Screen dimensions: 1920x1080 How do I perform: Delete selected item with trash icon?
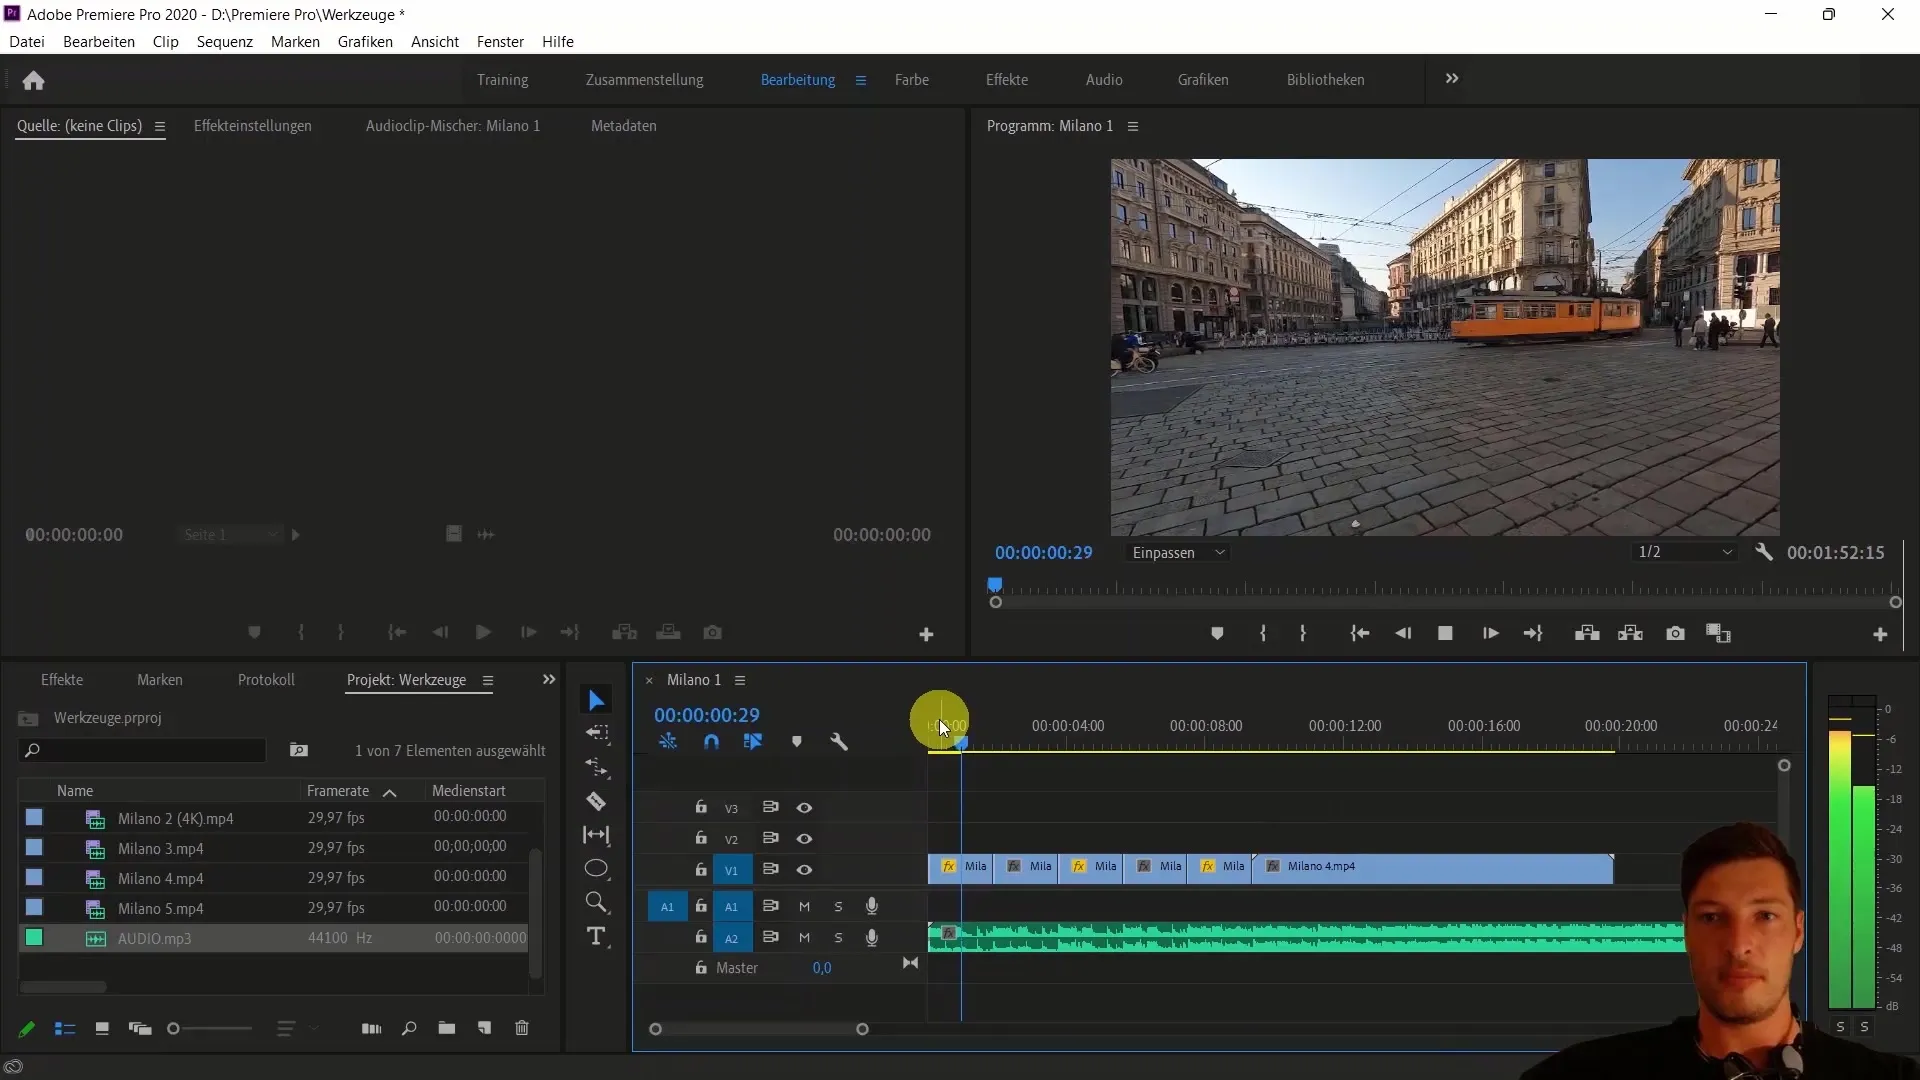(522, 1028)
